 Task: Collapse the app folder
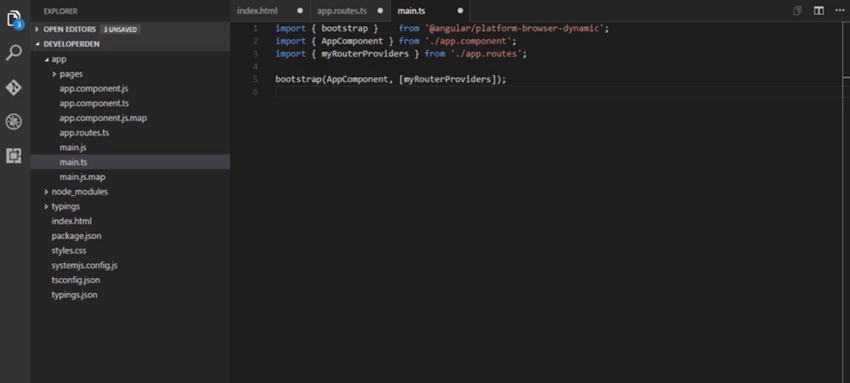click(x=59, y=59)
